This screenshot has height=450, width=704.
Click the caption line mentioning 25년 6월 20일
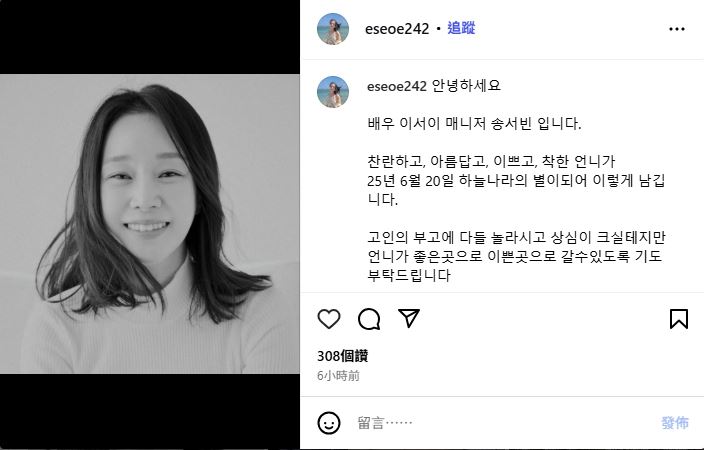pos(516,181)
